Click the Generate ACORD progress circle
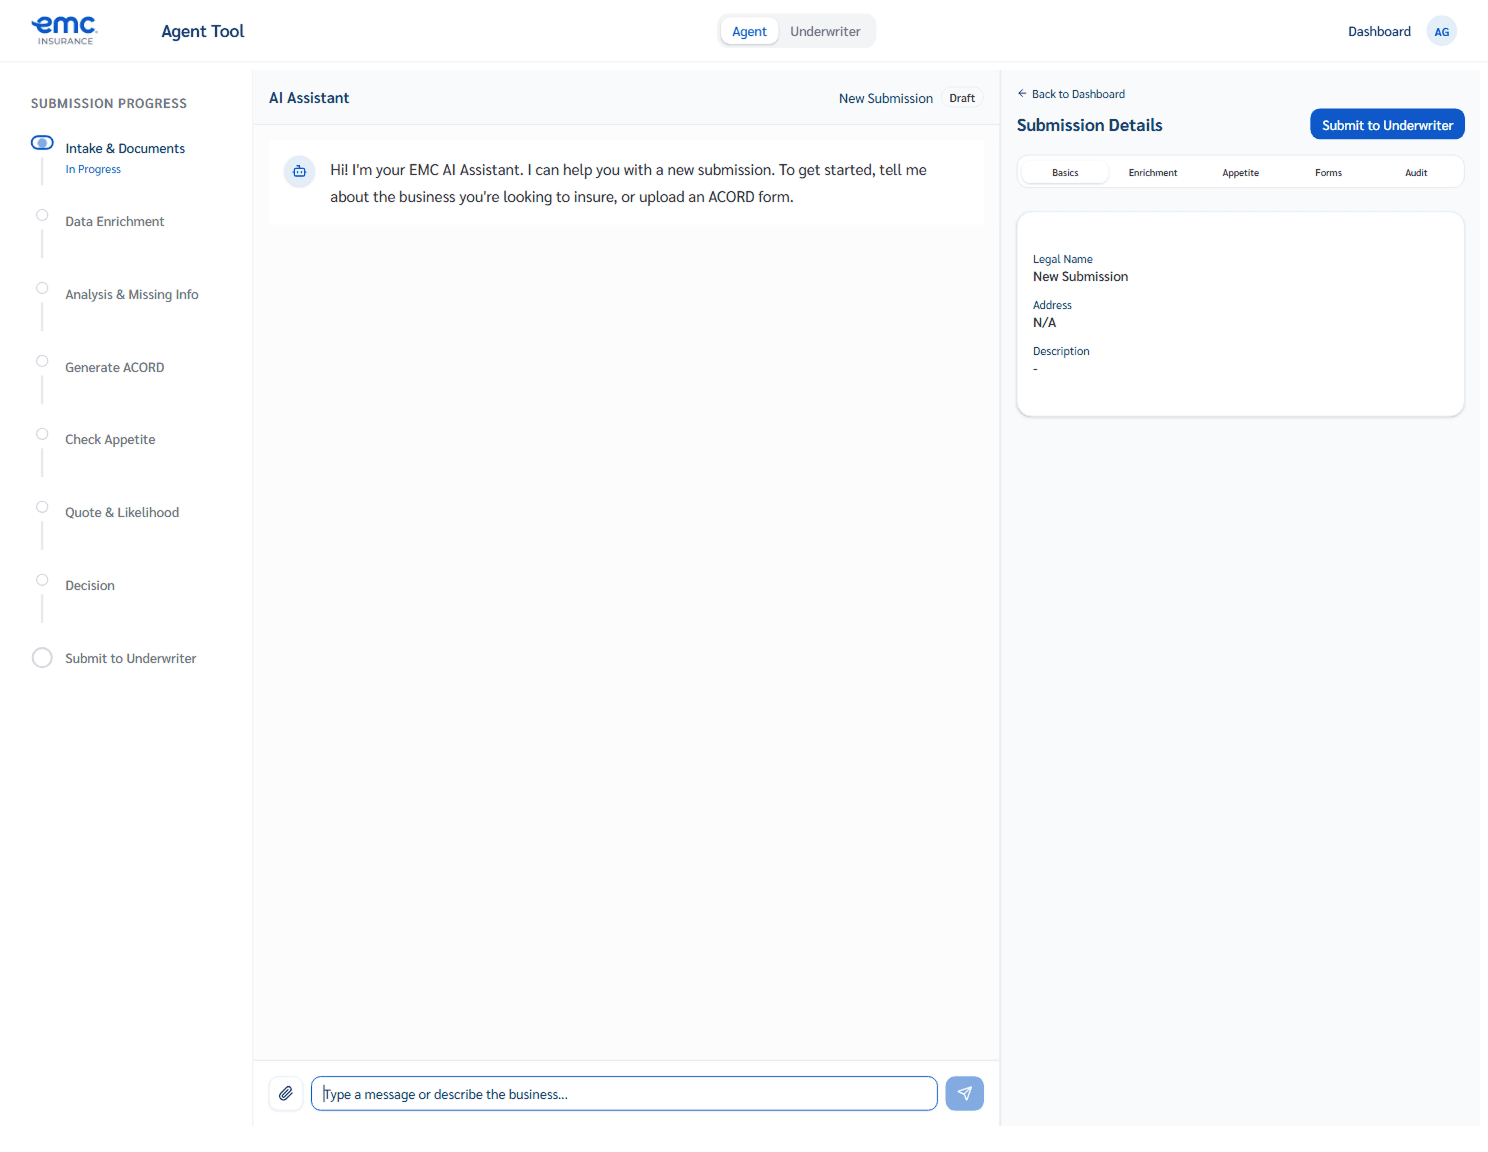This screenshot has height=1152, width=1488. [42, 360]
